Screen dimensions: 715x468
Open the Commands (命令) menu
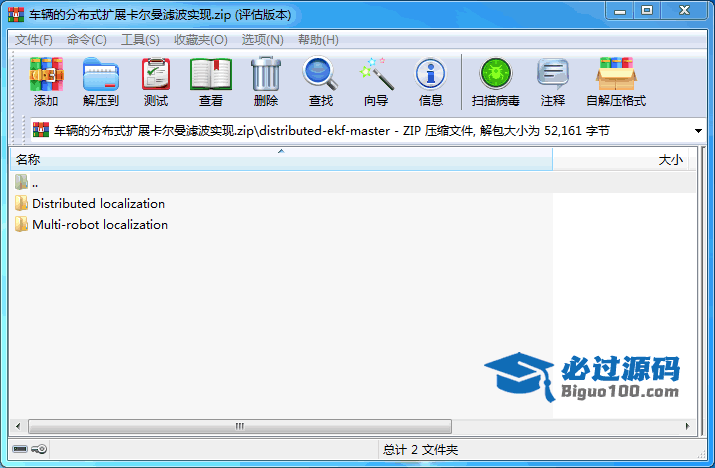[87, 40]
